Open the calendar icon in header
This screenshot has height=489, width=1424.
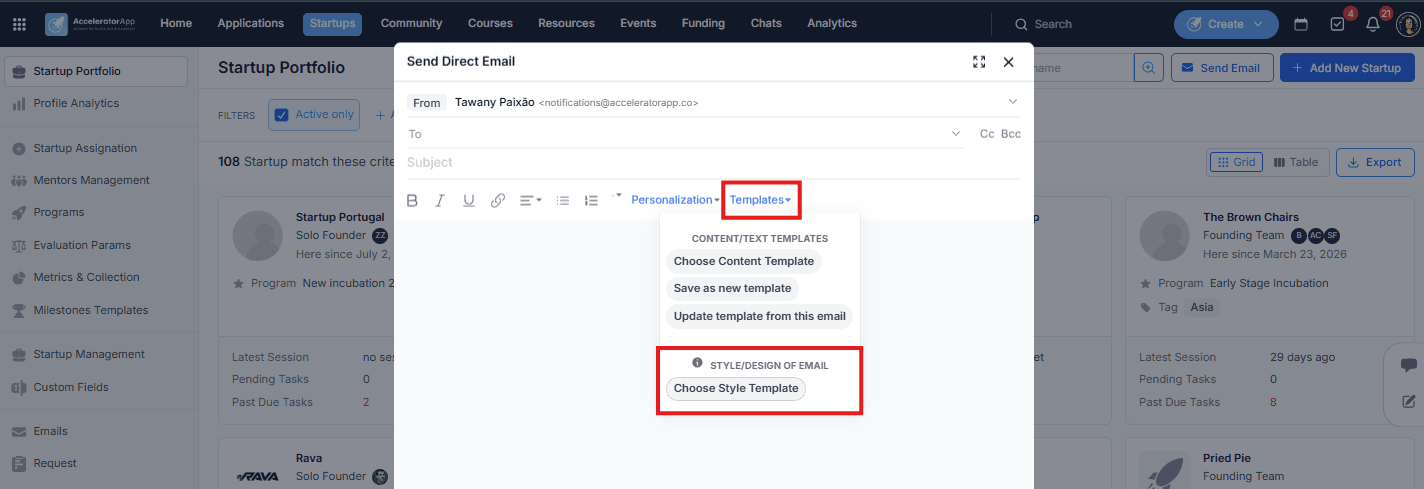(x=1301, y=24)
